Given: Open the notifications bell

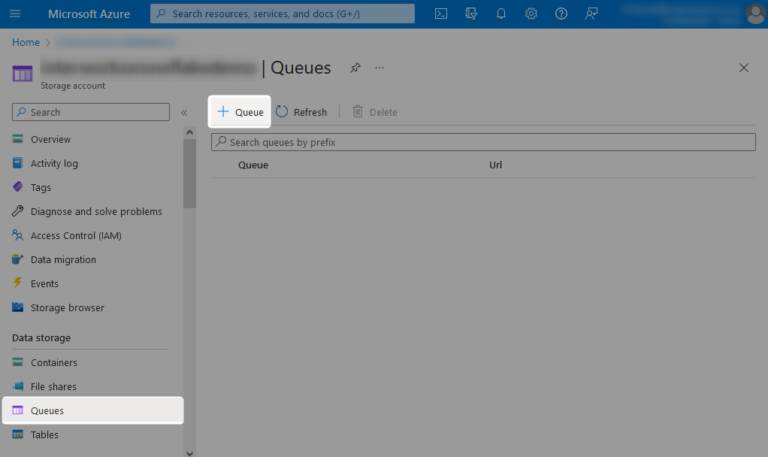Looking at the screenshot, I should point(501,14).
